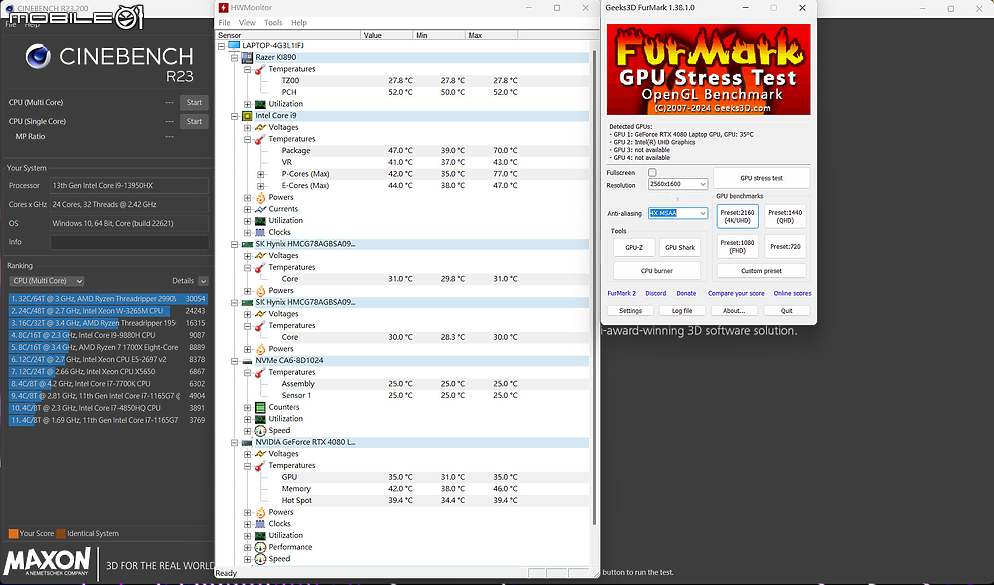Open the Cinebench CPU (Multi Core) ranking dropdown
Viewport: 994px width, 585px height.
[x=46, y=281]
